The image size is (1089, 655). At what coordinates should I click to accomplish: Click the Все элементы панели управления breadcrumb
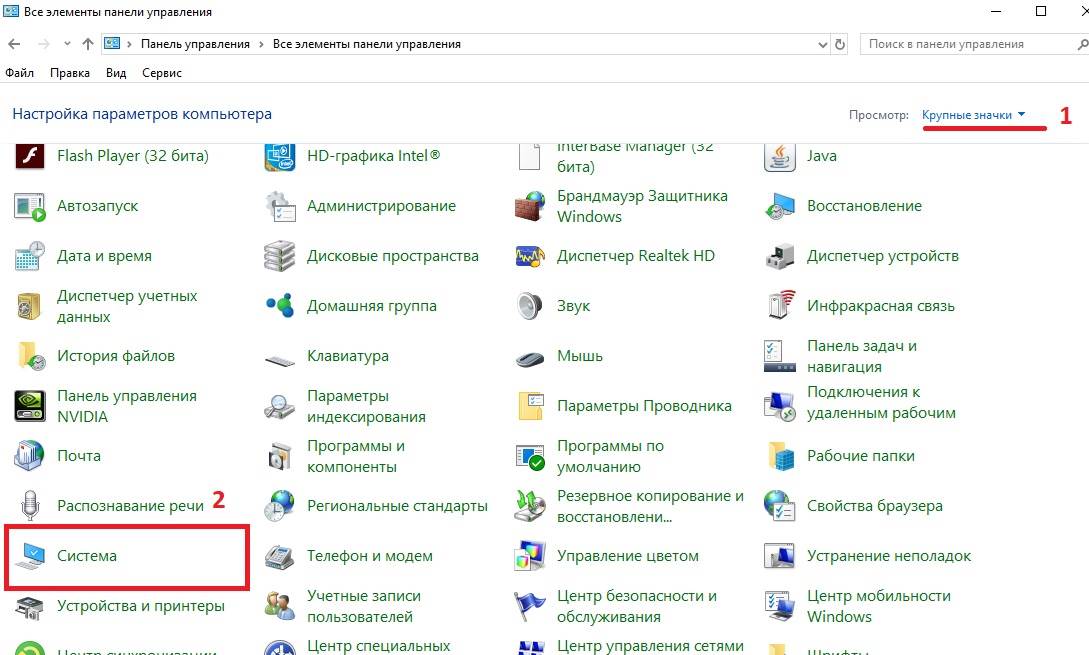(367, 44)
